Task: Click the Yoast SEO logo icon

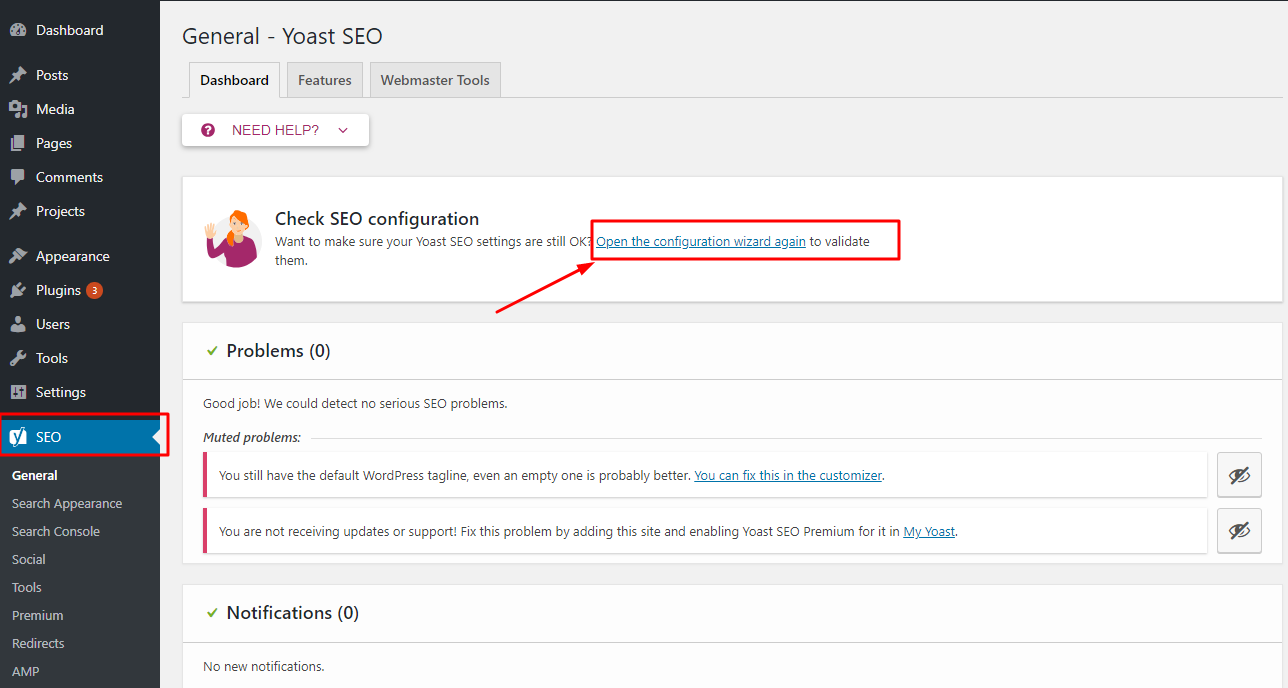Action: 18,437
